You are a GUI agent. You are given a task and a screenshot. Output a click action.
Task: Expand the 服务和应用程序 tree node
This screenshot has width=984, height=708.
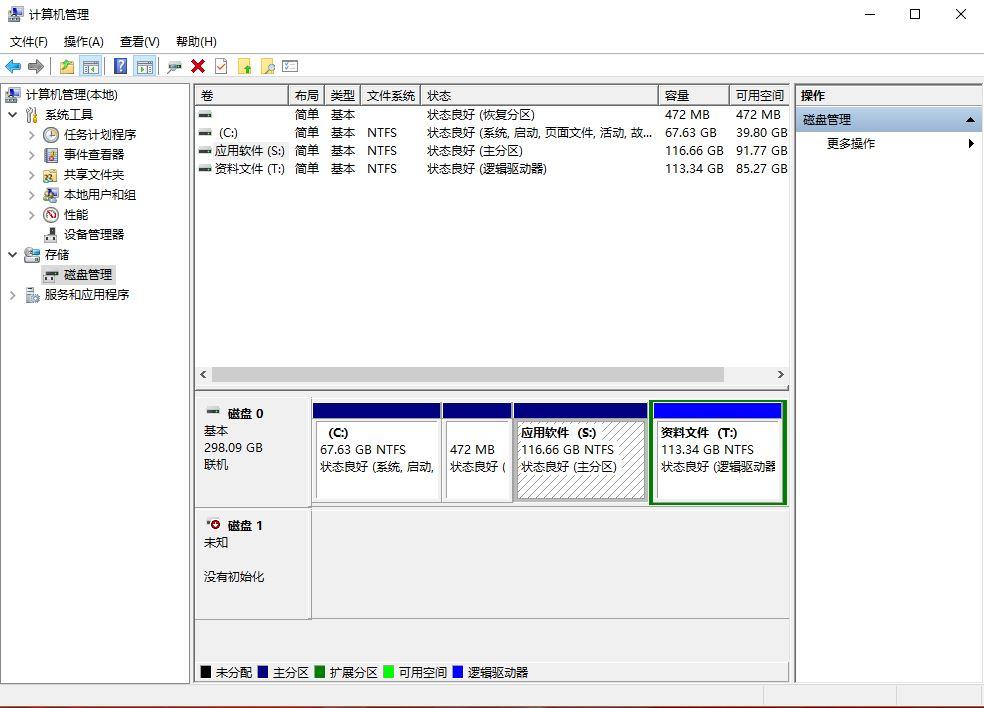coord(13,295)
